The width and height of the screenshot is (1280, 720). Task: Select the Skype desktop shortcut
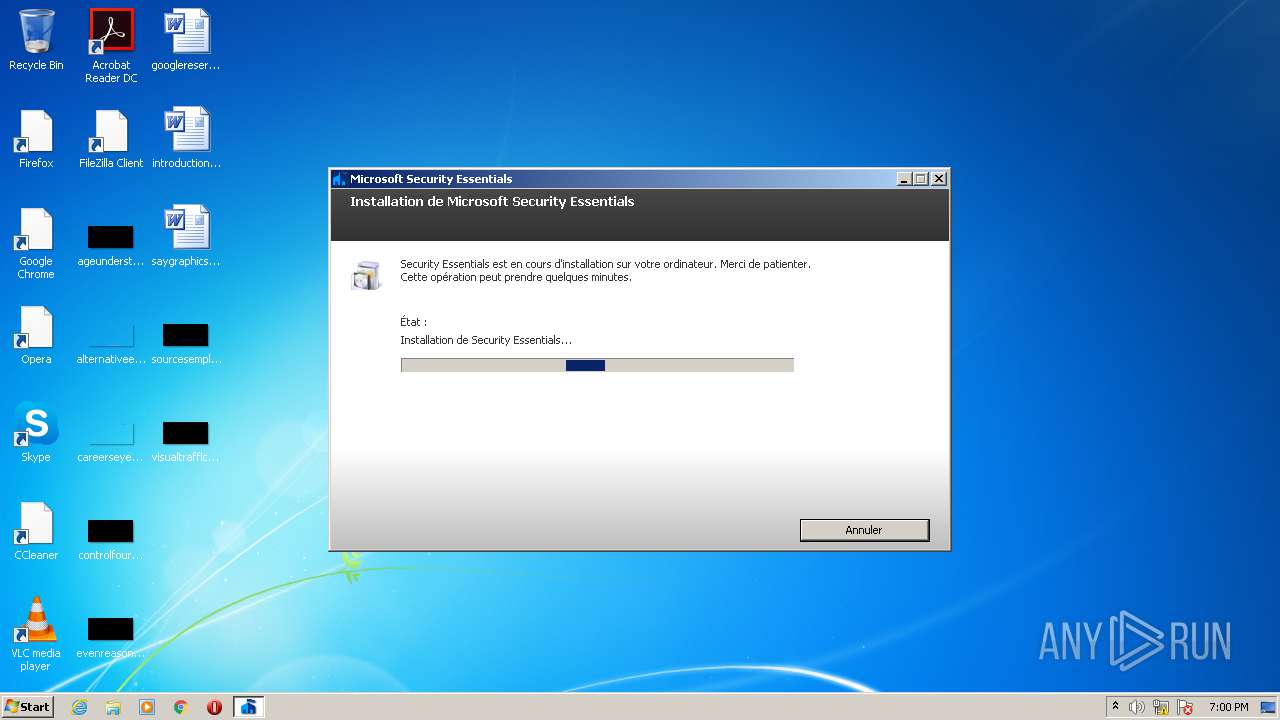(x=36, y=433)
